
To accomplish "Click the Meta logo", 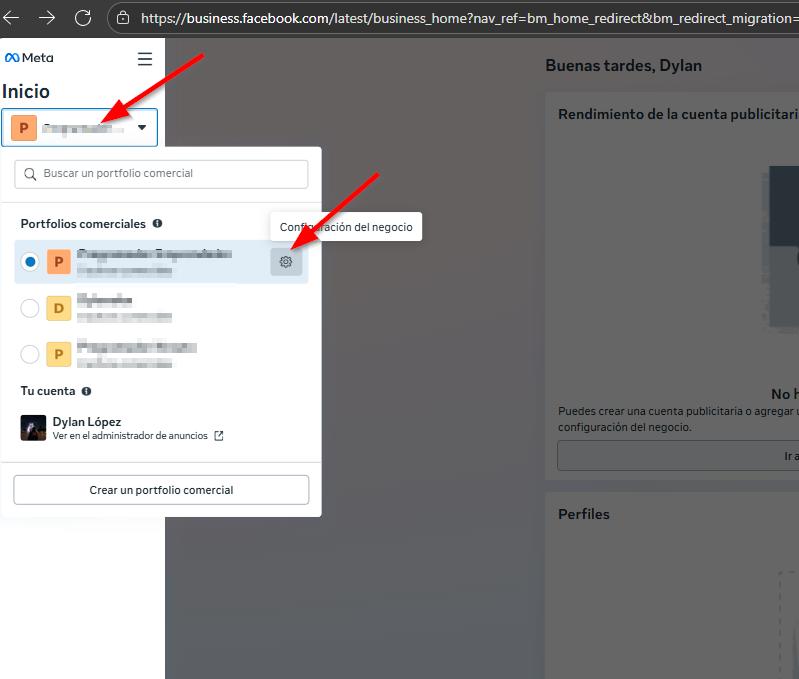I will [x=29, y=58].
